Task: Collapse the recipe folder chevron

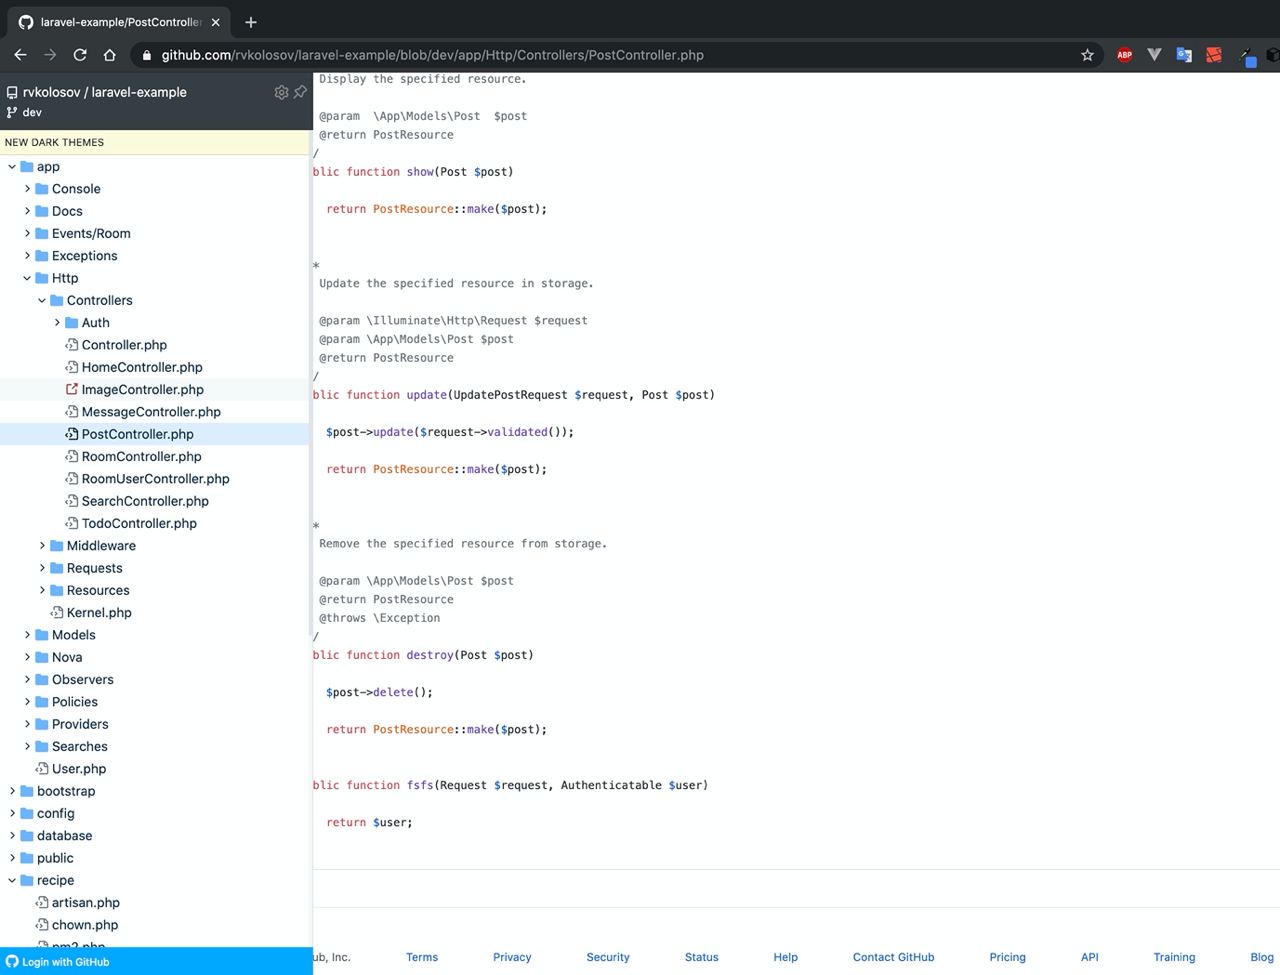Action: coord(12,880)
